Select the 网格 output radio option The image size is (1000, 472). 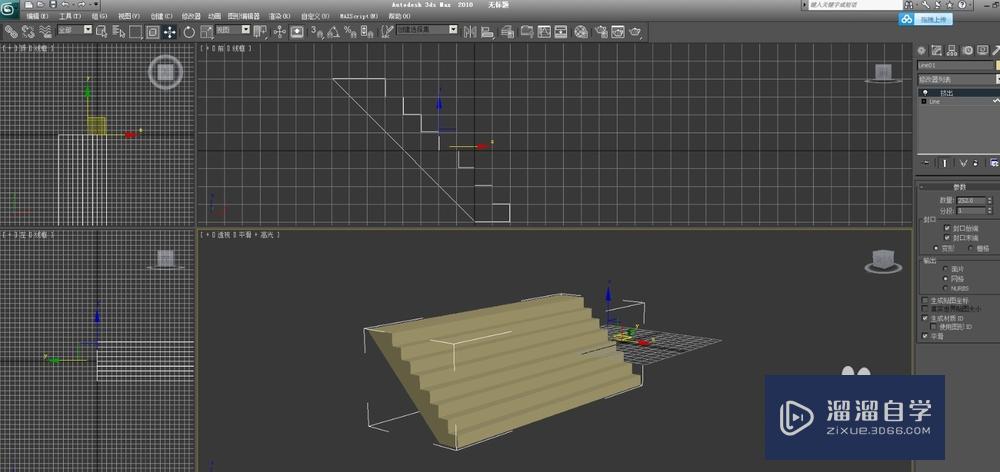click(x=945, y=279)
